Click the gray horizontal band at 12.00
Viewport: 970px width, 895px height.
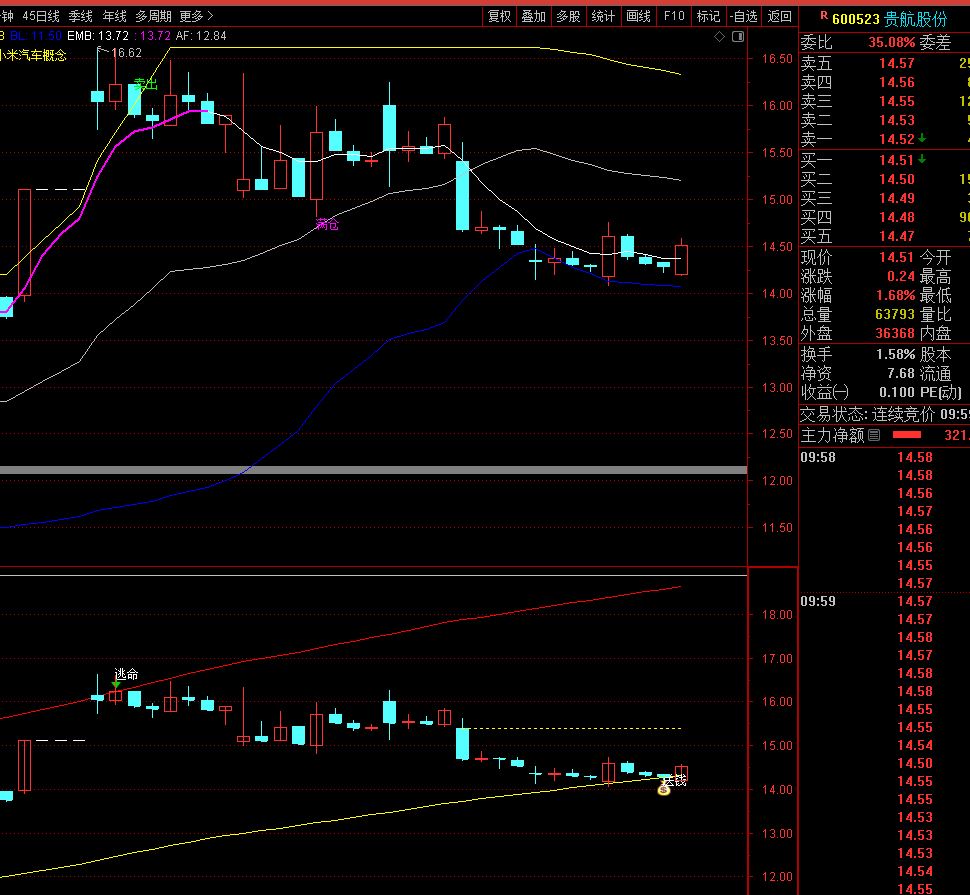tap(374, 470)
